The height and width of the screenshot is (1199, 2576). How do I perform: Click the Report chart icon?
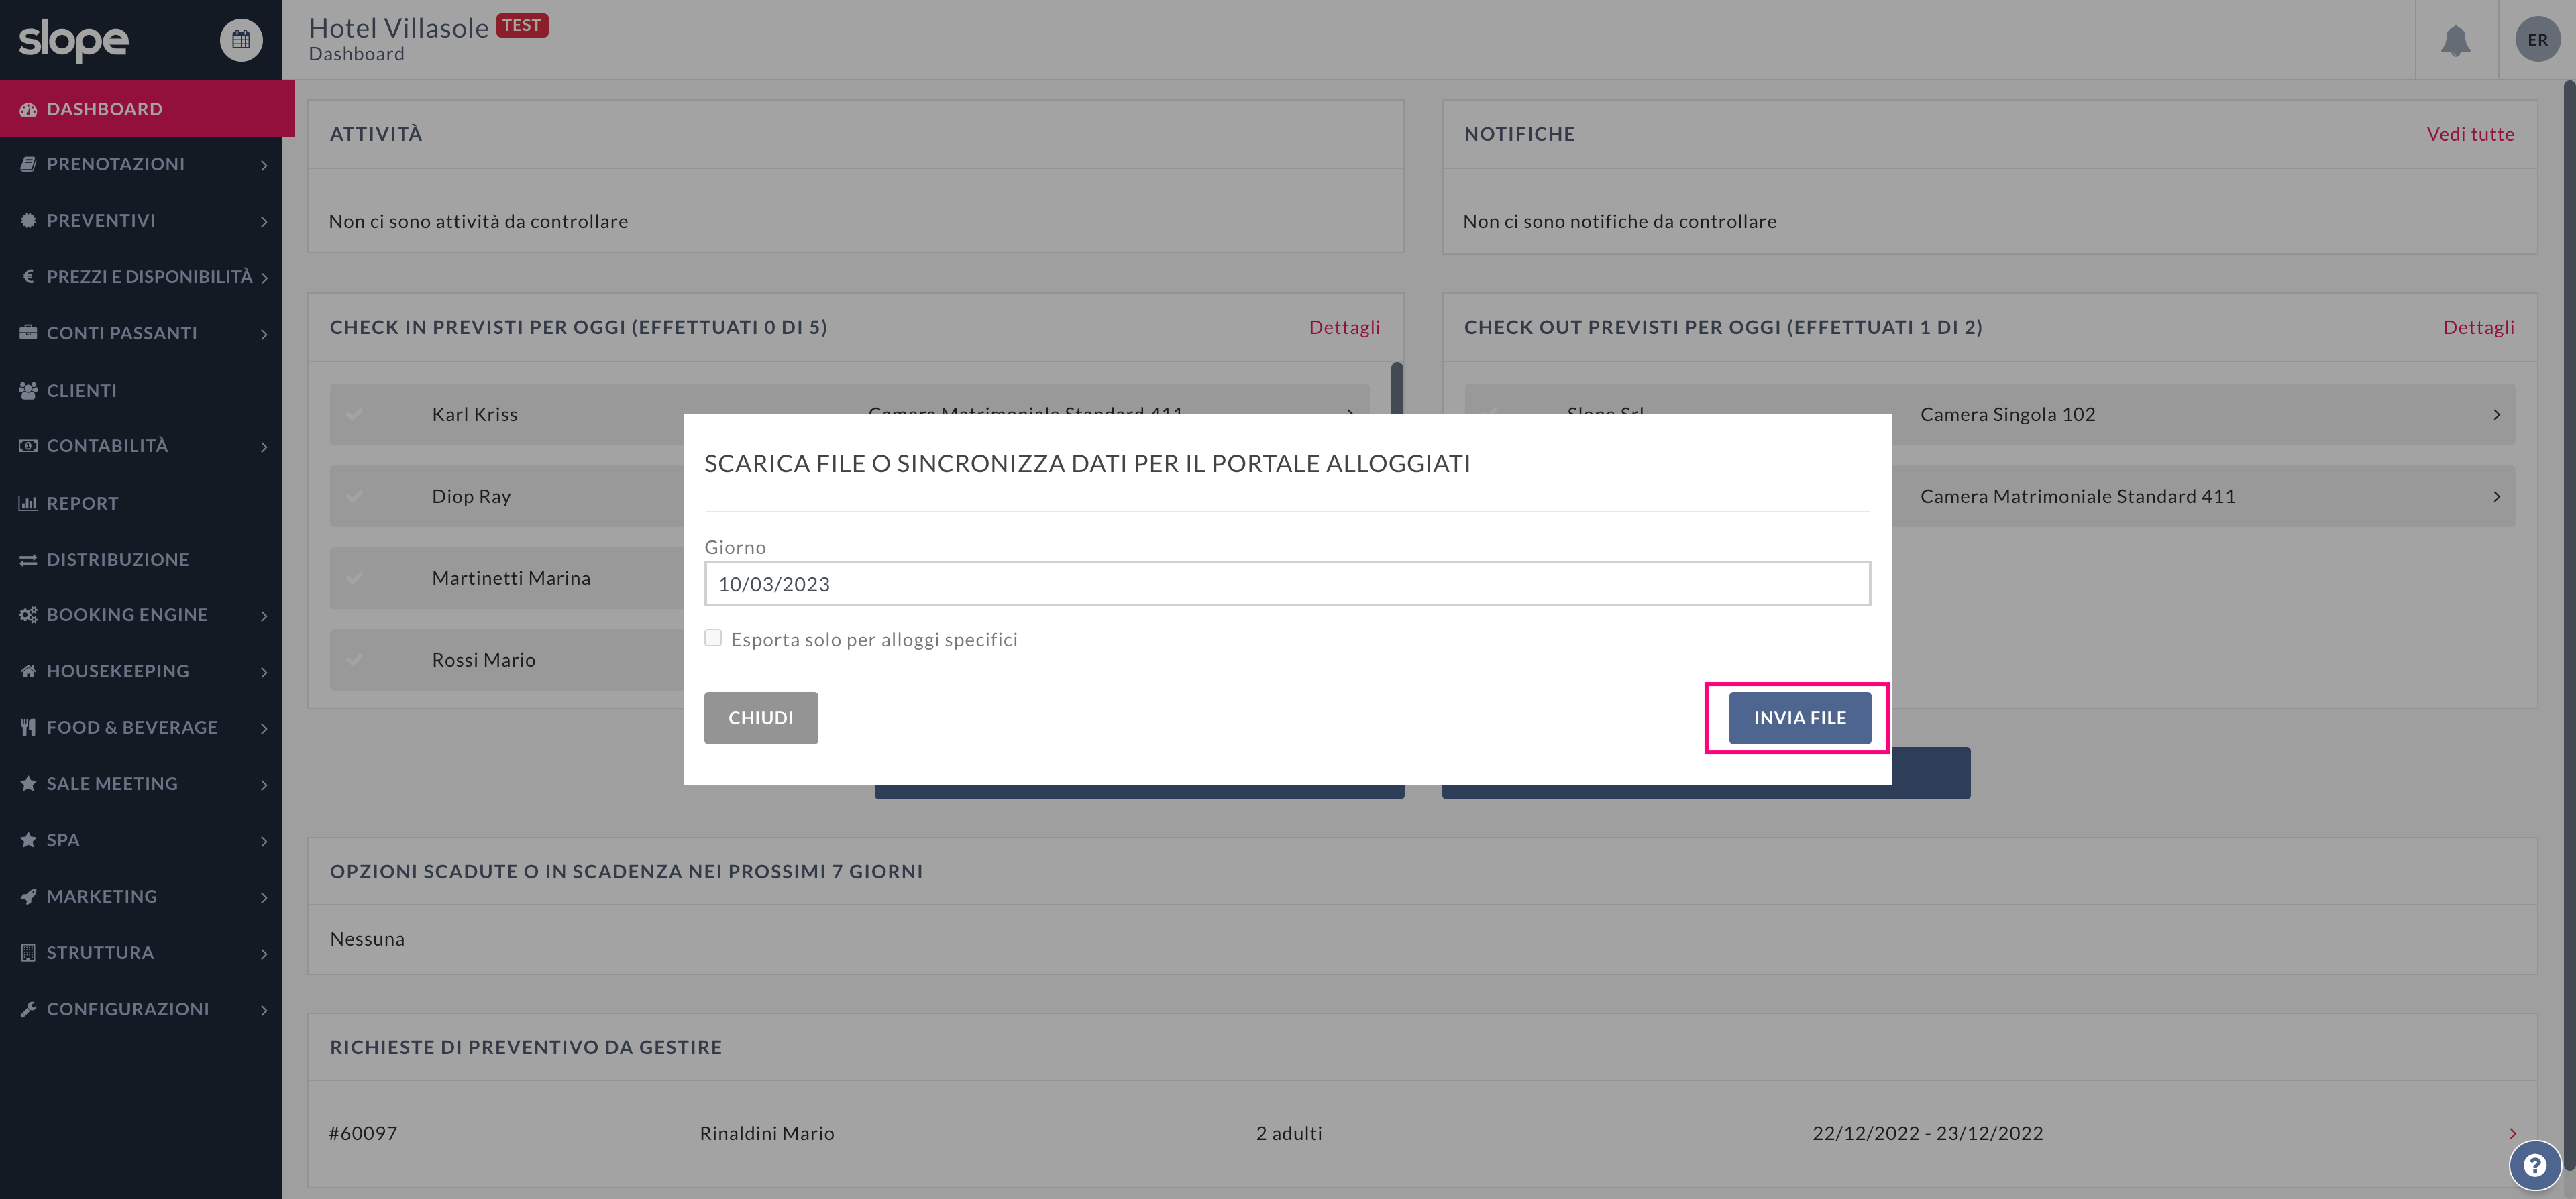28,503
